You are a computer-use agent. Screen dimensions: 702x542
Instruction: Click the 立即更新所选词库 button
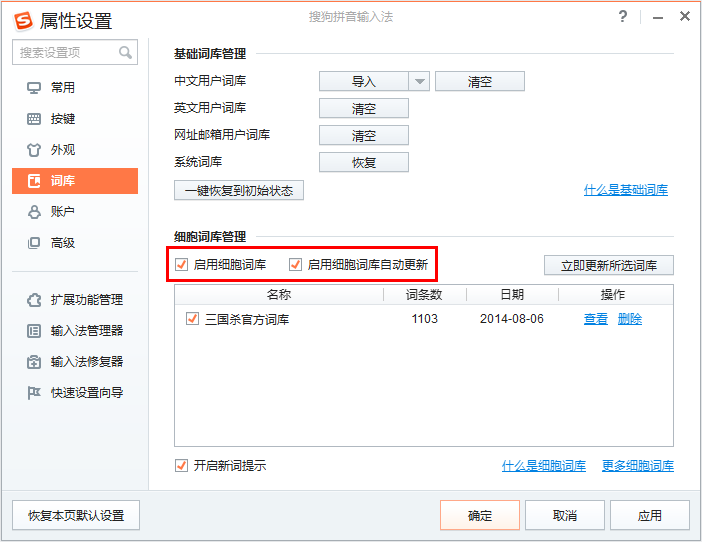608,265
